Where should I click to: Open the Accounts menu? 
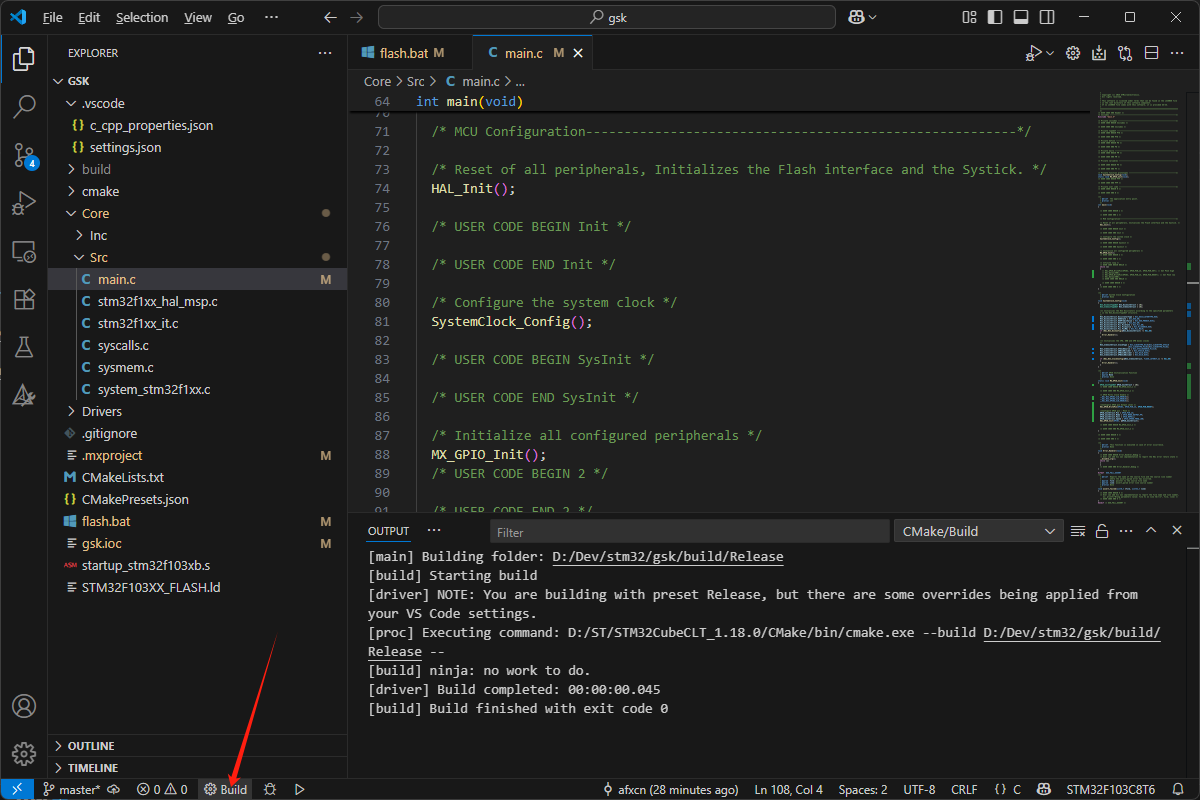[24, 706]
